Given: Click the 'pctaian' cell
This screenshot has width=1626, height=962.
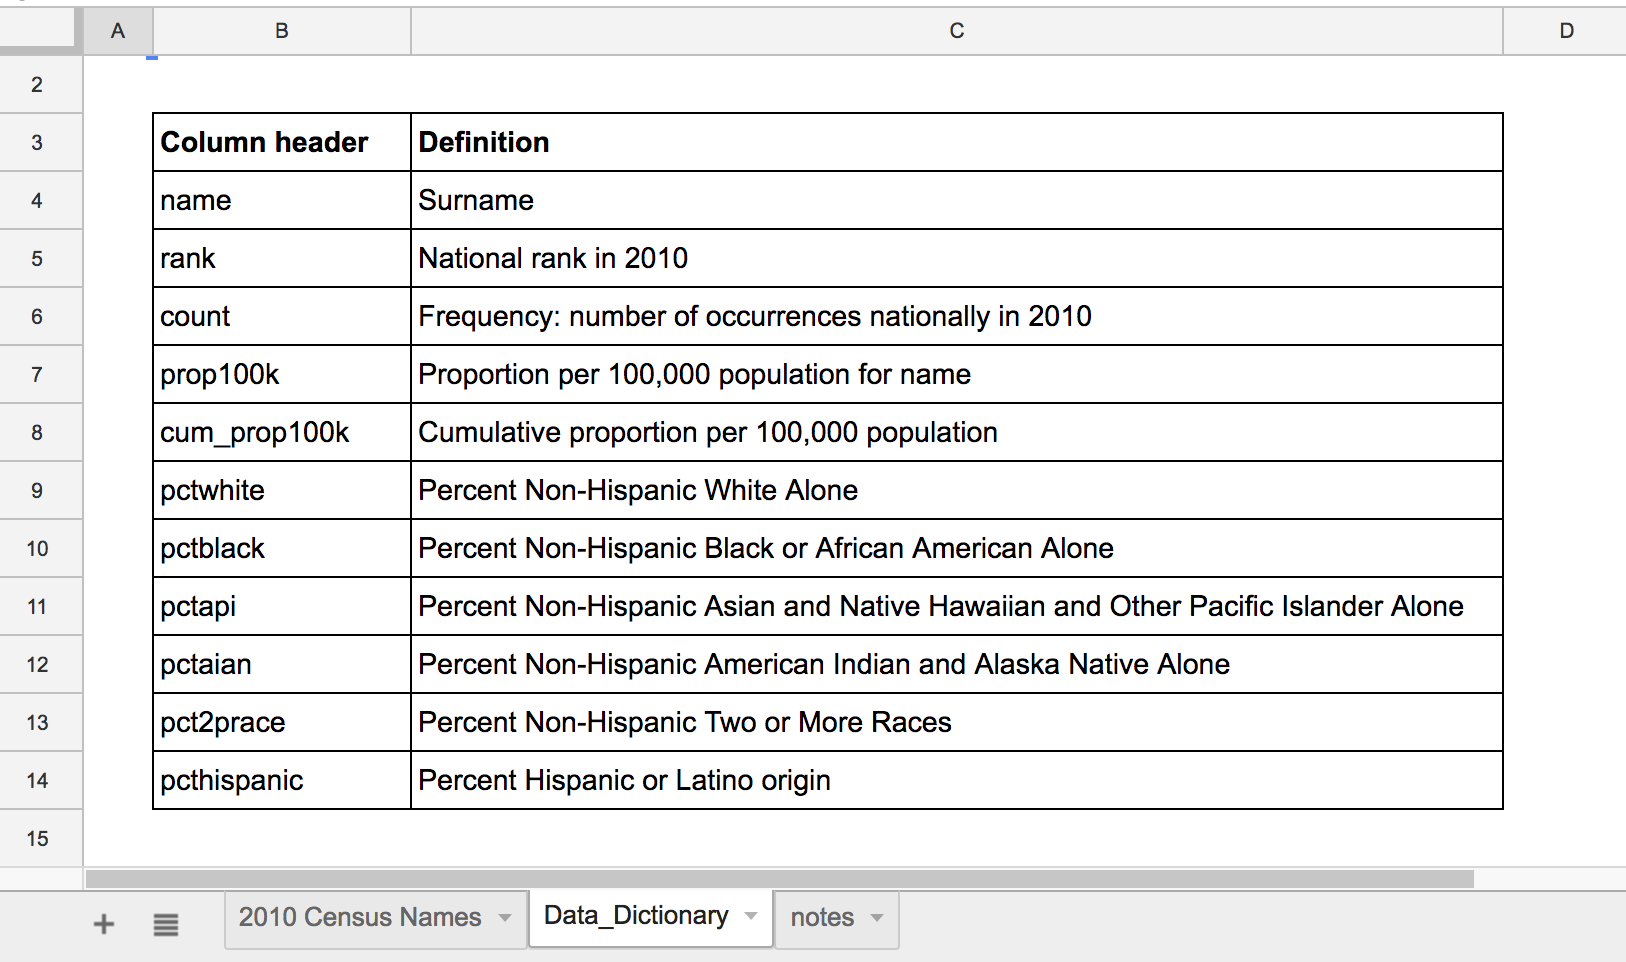Looking at the screenshot, I should [x=282, y=664].
